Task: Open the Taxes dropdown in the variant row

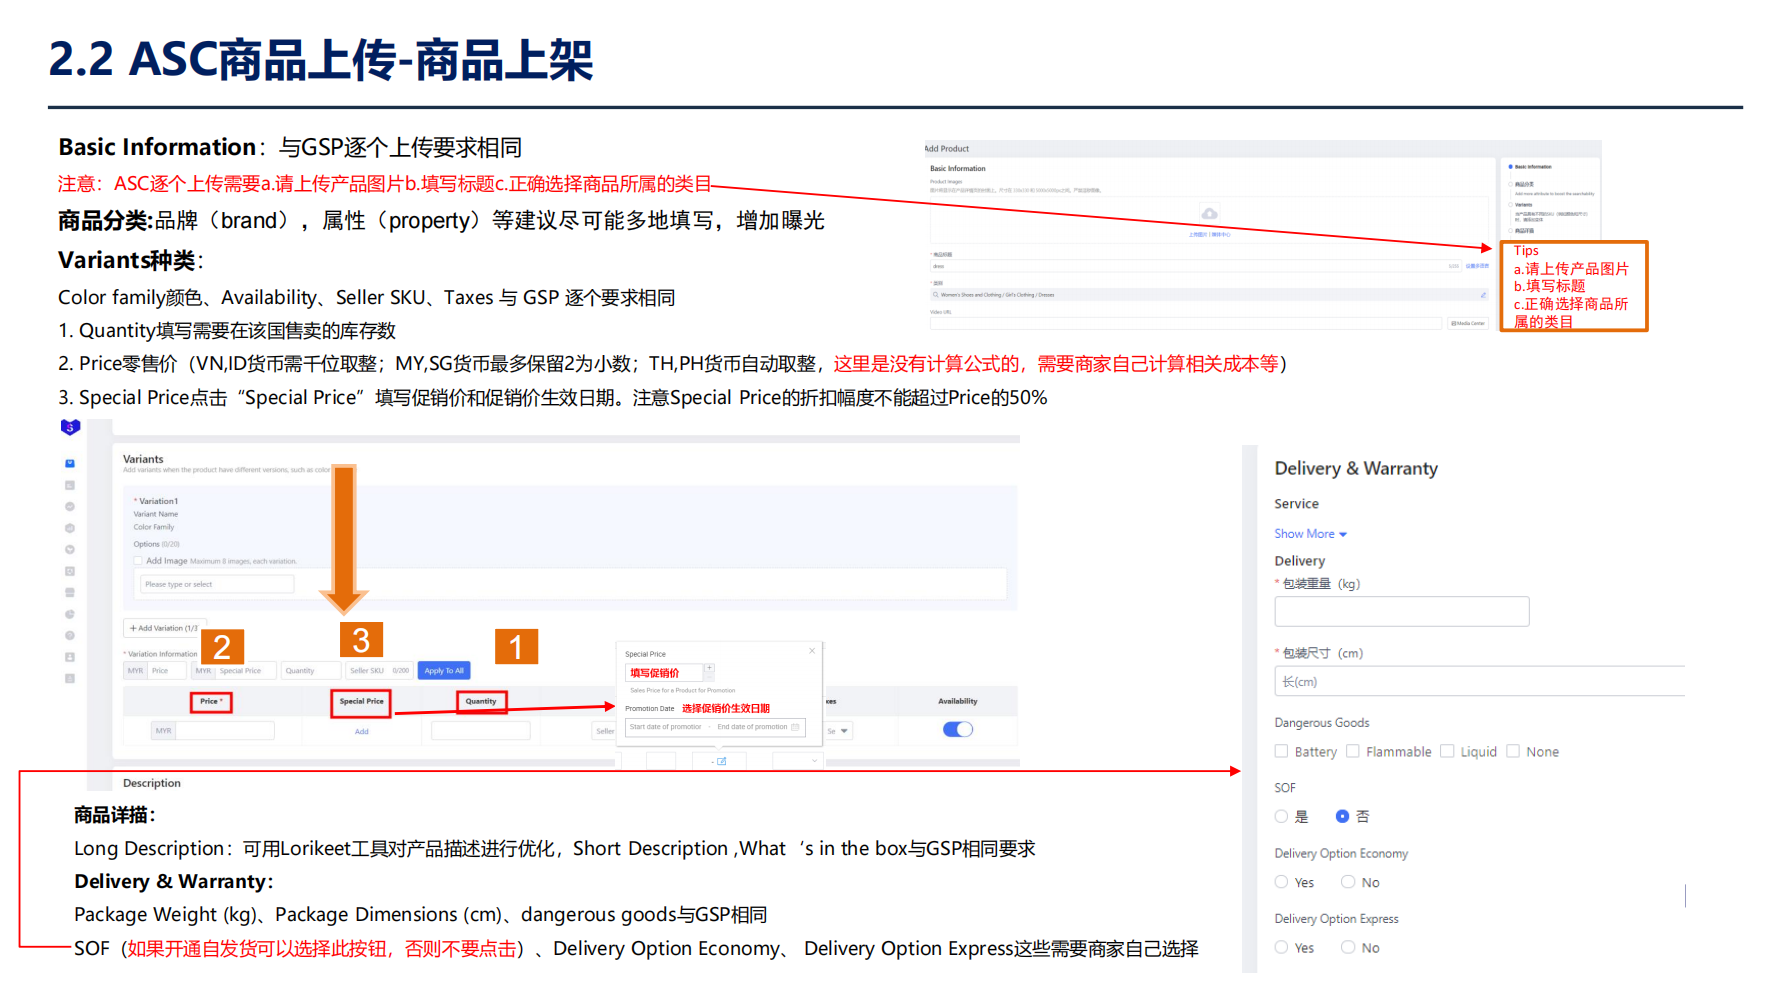Action: click(x=838, y=731)
